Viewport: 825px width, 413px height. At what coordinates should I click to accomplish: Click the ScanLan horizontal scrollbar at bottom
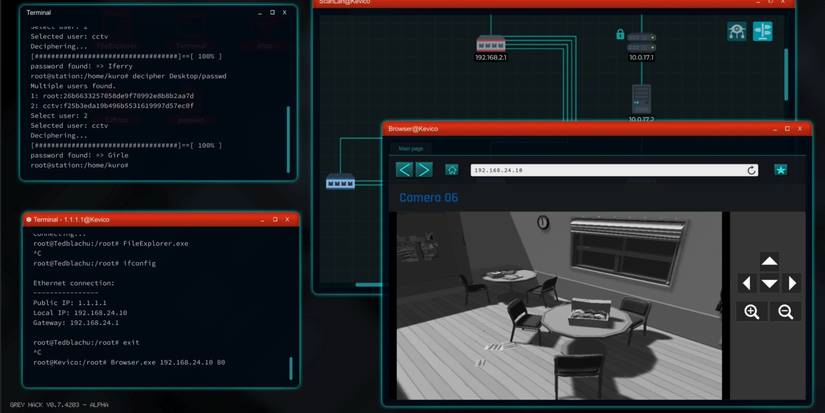(x=369, y=285)
